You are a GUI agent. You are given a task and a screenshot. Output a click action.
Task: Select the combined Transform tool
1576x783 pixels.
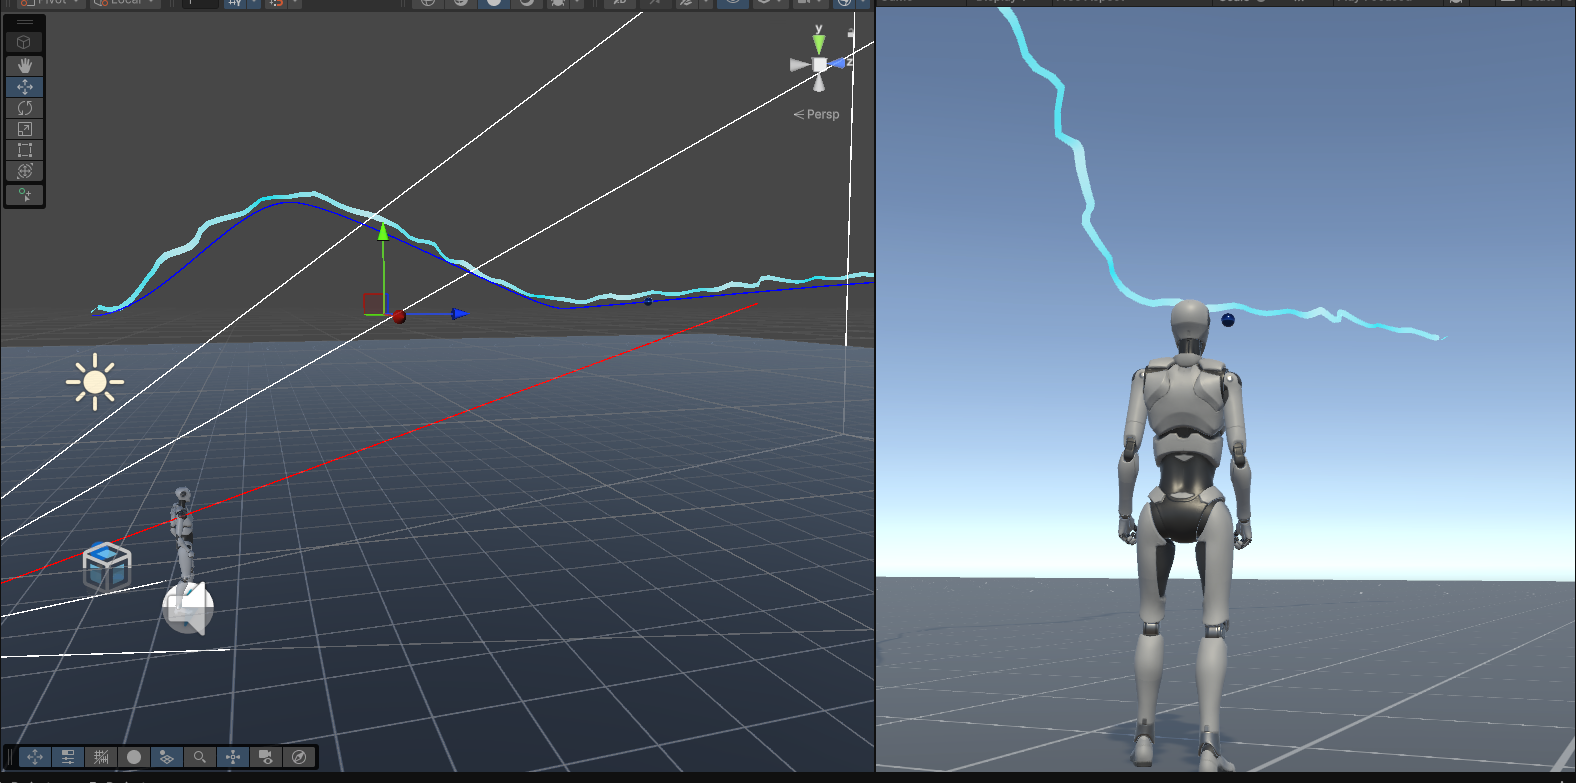tap(24, 171)
